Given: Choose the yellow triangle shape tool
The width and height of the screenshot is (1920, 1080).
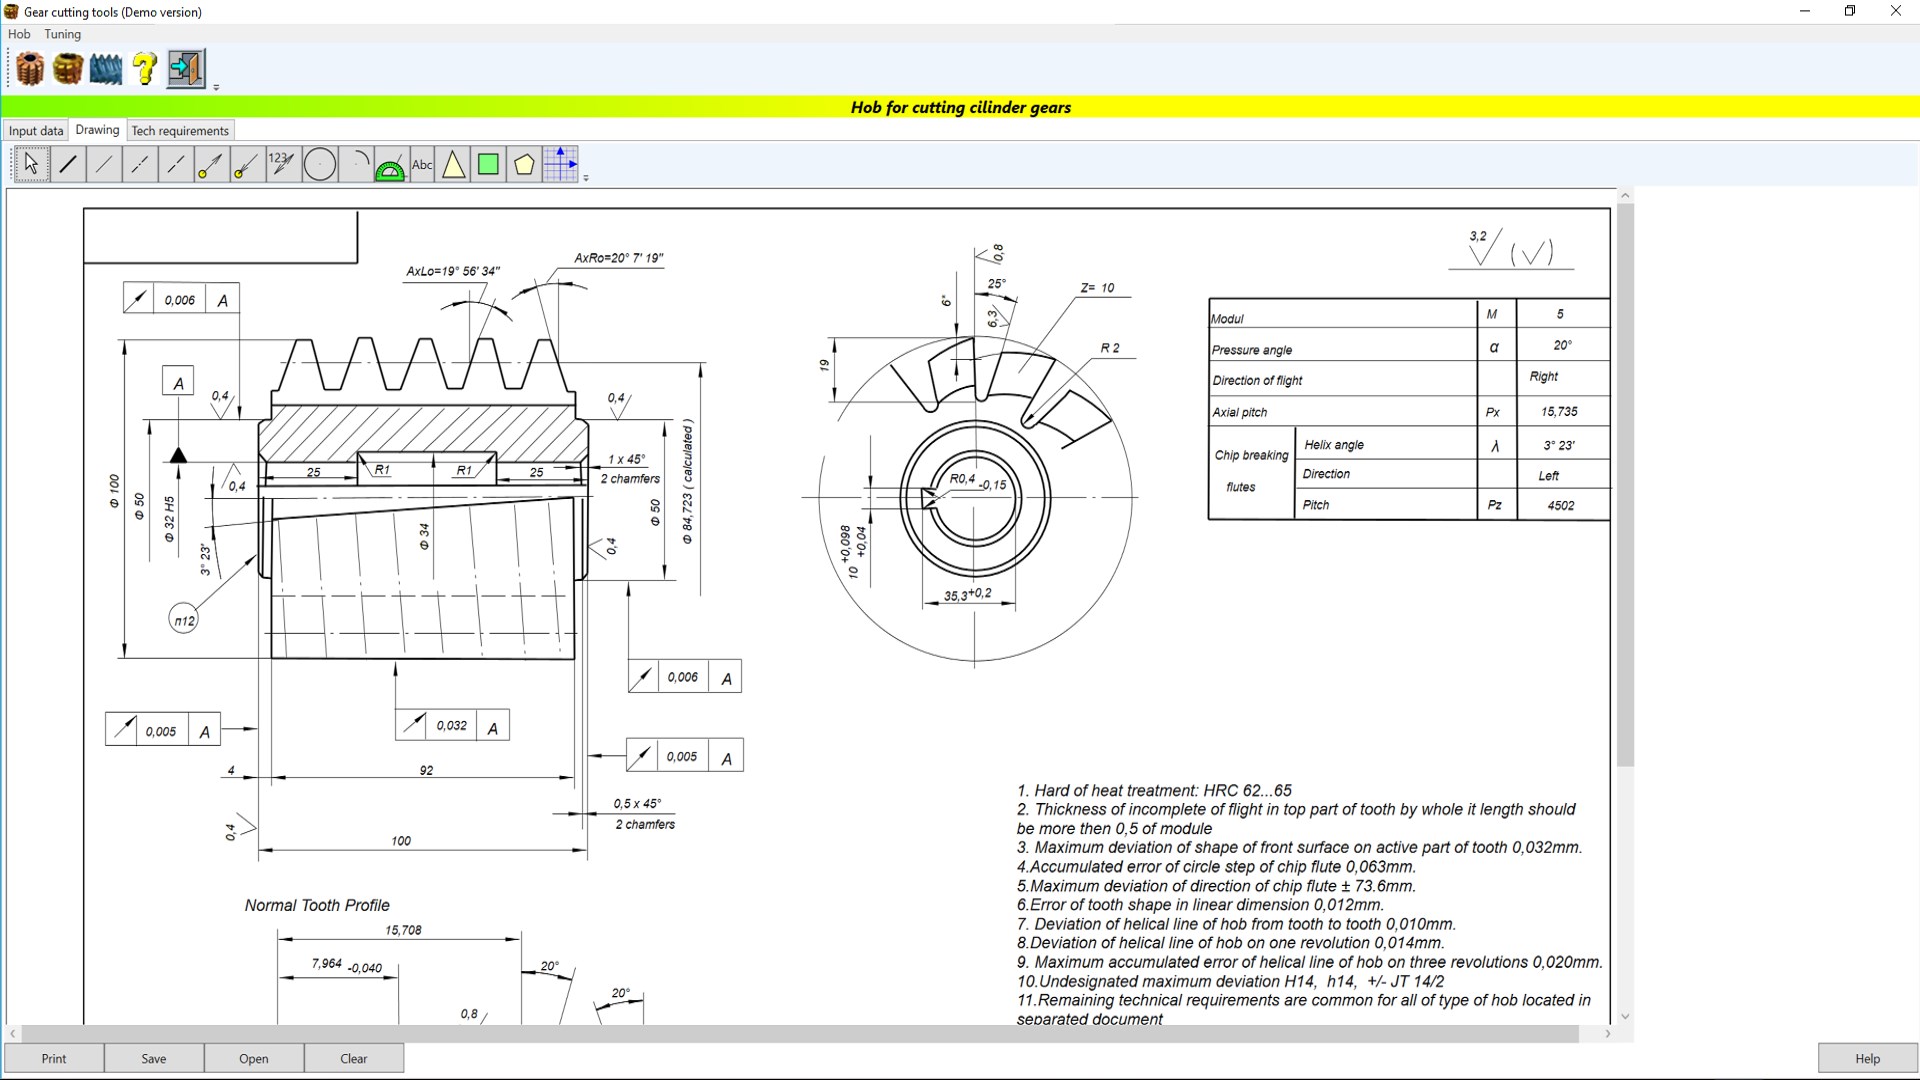Looking at the screenshot, I should pos(454,164).
